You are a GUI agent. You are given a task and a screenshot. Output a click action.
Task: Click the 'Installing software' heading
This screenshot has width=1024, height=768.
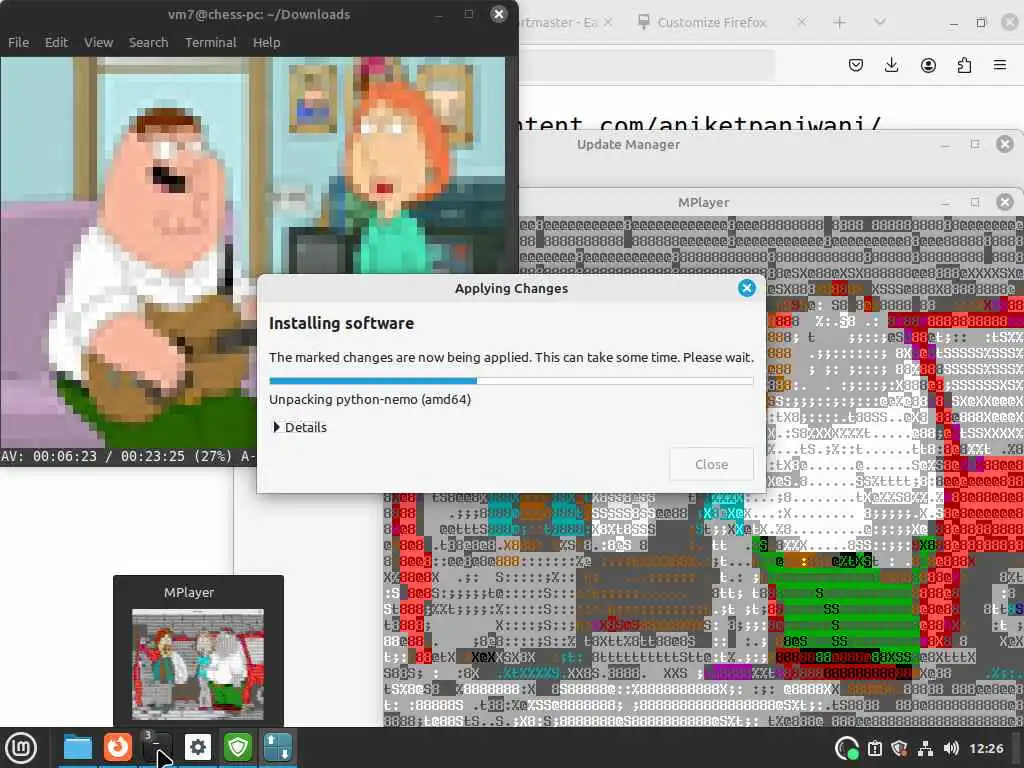click(341, 323)
